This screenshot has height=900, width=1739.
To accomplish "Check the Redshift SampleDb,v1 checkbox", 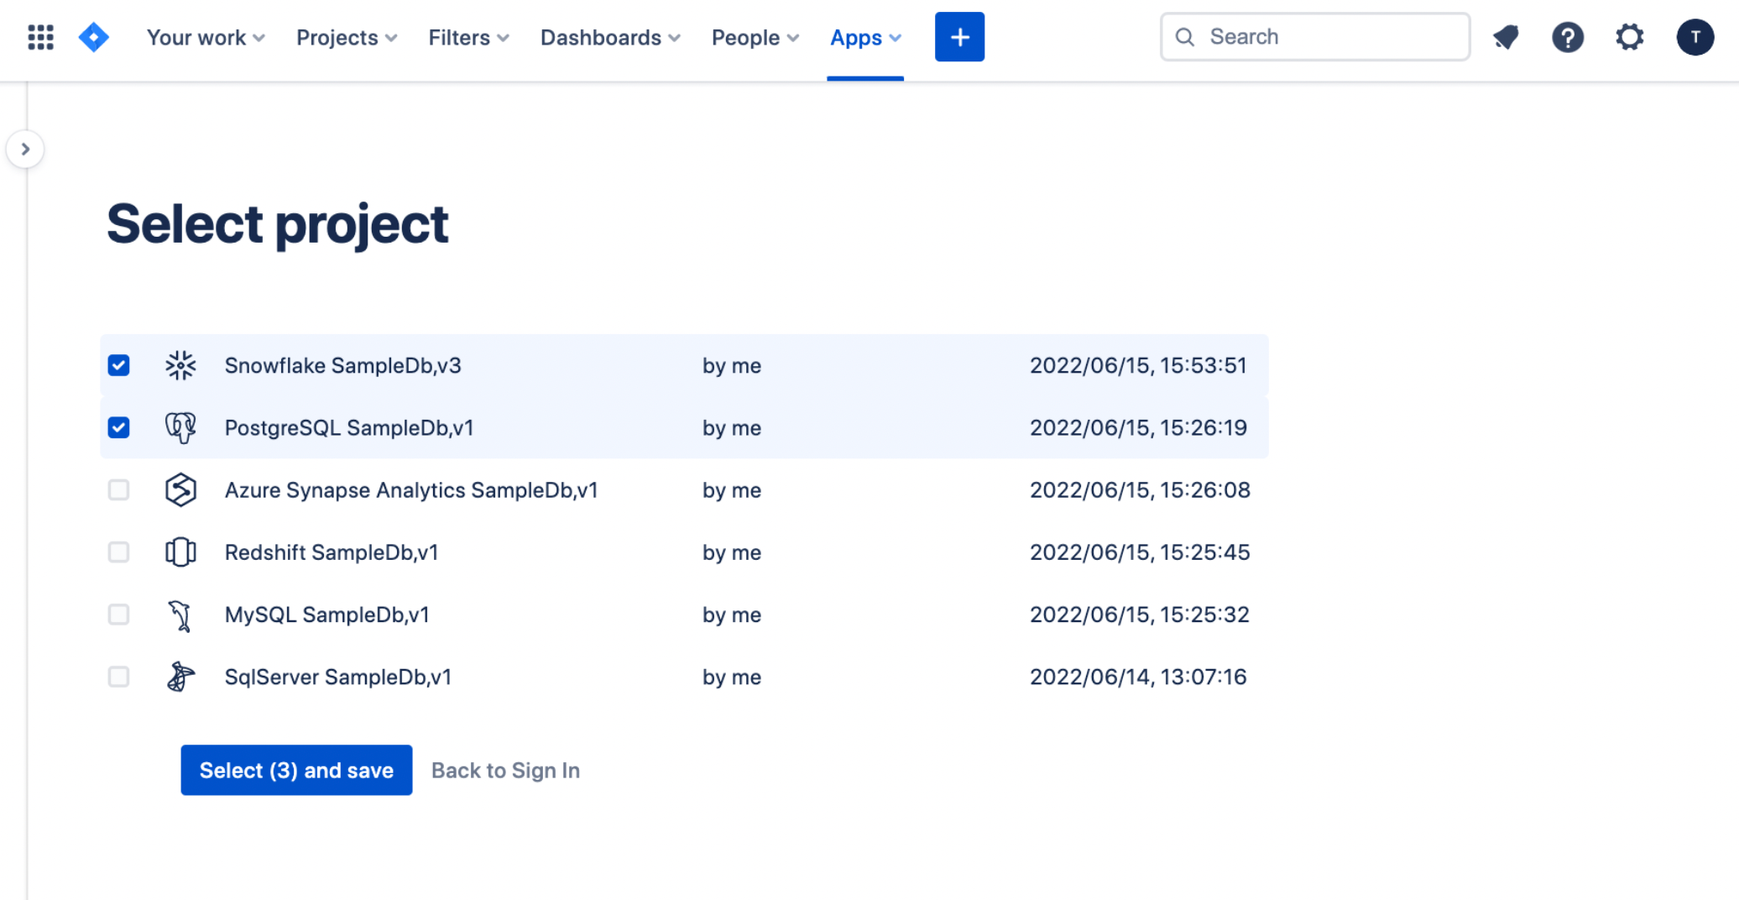I will [x=119, y=552].
